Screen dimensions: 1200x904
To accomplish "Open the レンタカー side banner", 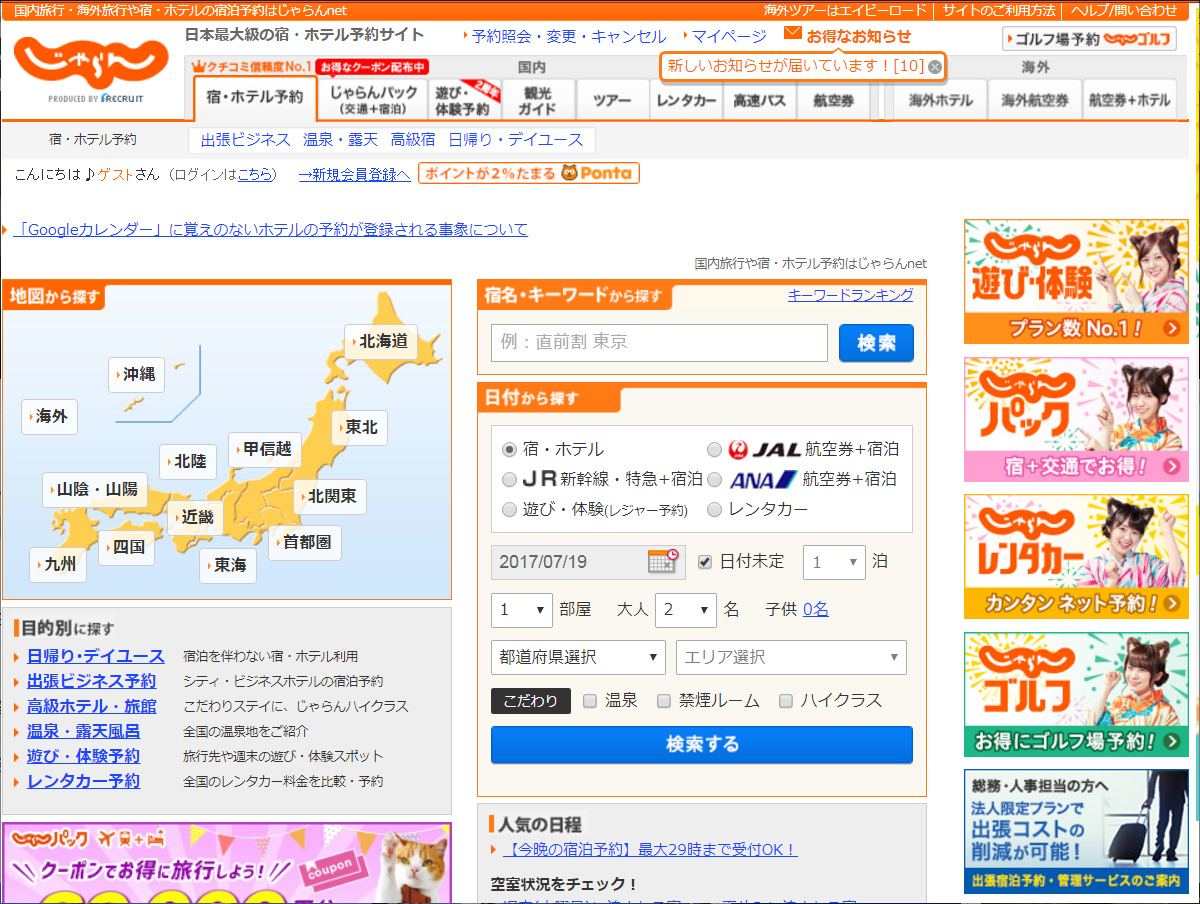I will [1076, 557].
